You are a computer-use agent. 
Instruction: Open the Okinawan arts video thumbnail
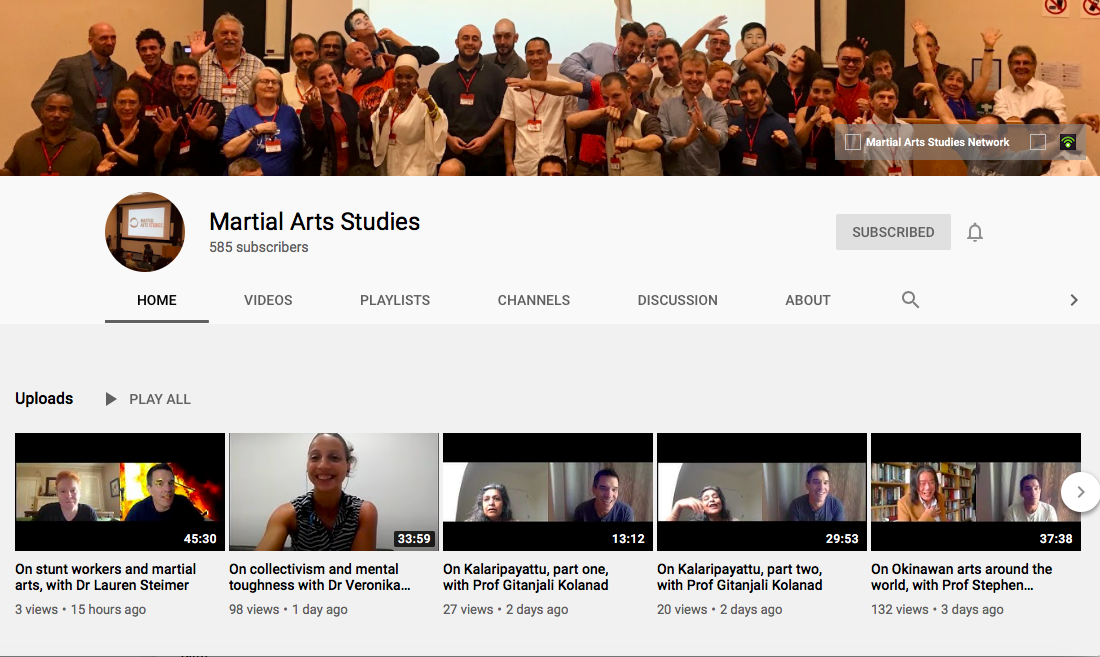click(x=976, y=492)
